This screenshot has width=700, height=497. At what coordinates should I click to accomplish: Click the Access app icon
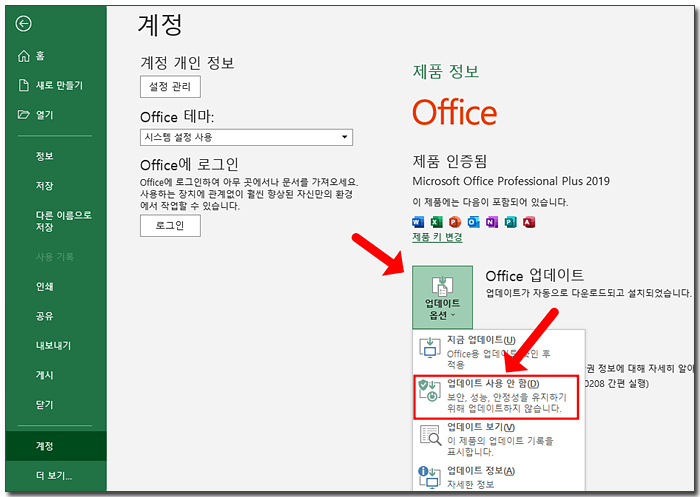[x=529, y=222]
